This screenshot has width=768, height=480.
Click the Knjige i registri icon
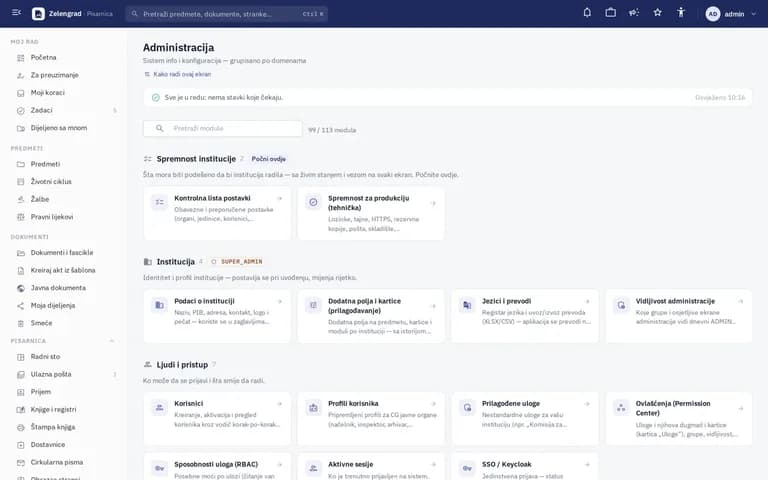pyautogui.click(x=21, y=410)
